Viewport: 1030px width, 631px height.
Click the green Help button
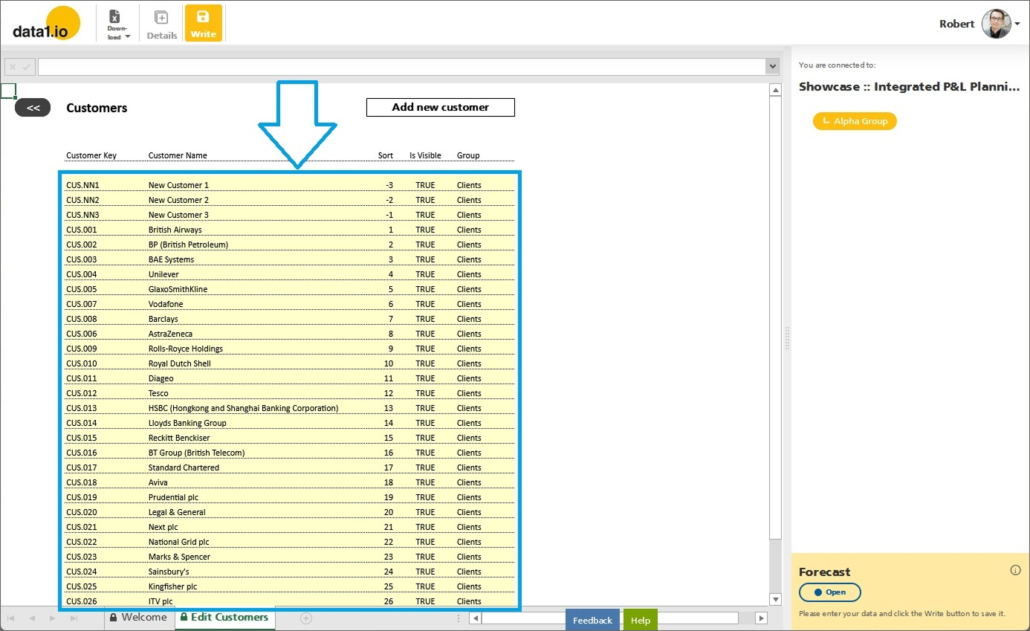click(x=640, y=620)
